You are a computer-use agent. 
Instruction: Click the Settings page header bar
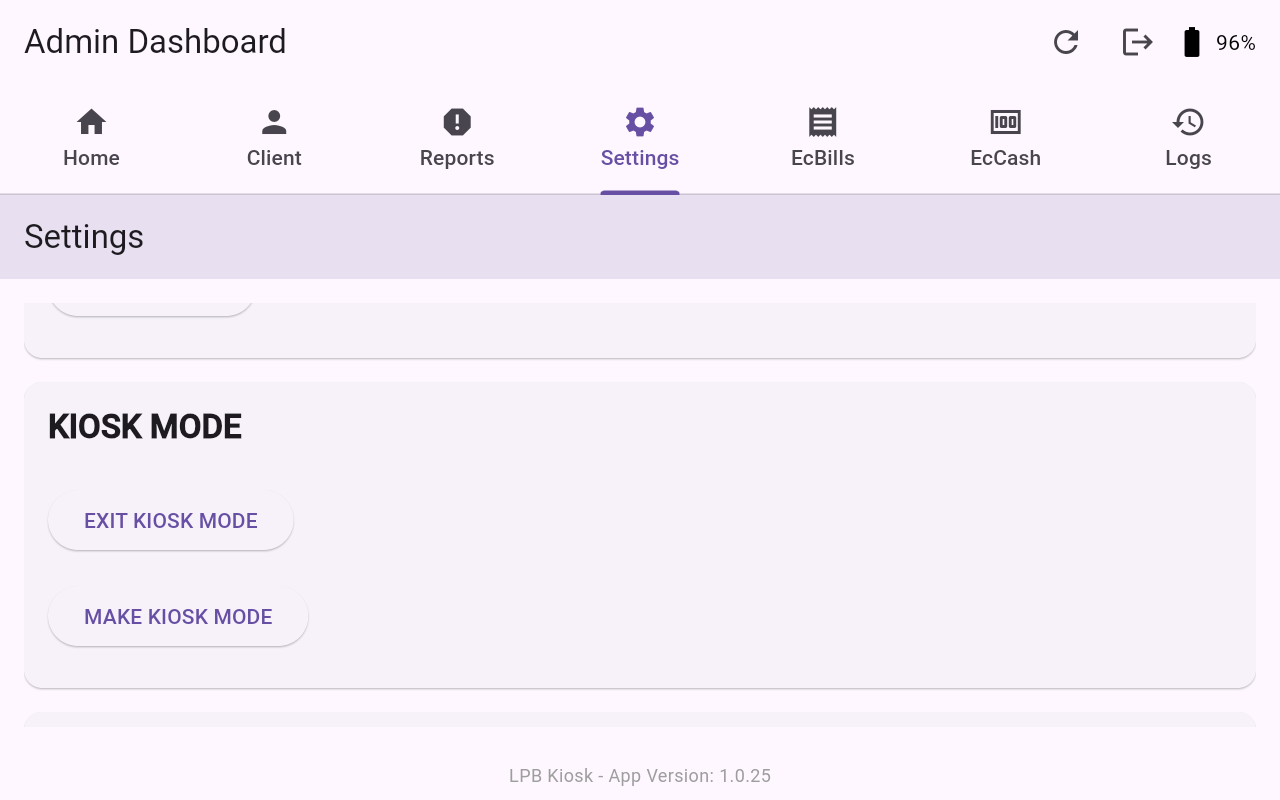(640, 237)
